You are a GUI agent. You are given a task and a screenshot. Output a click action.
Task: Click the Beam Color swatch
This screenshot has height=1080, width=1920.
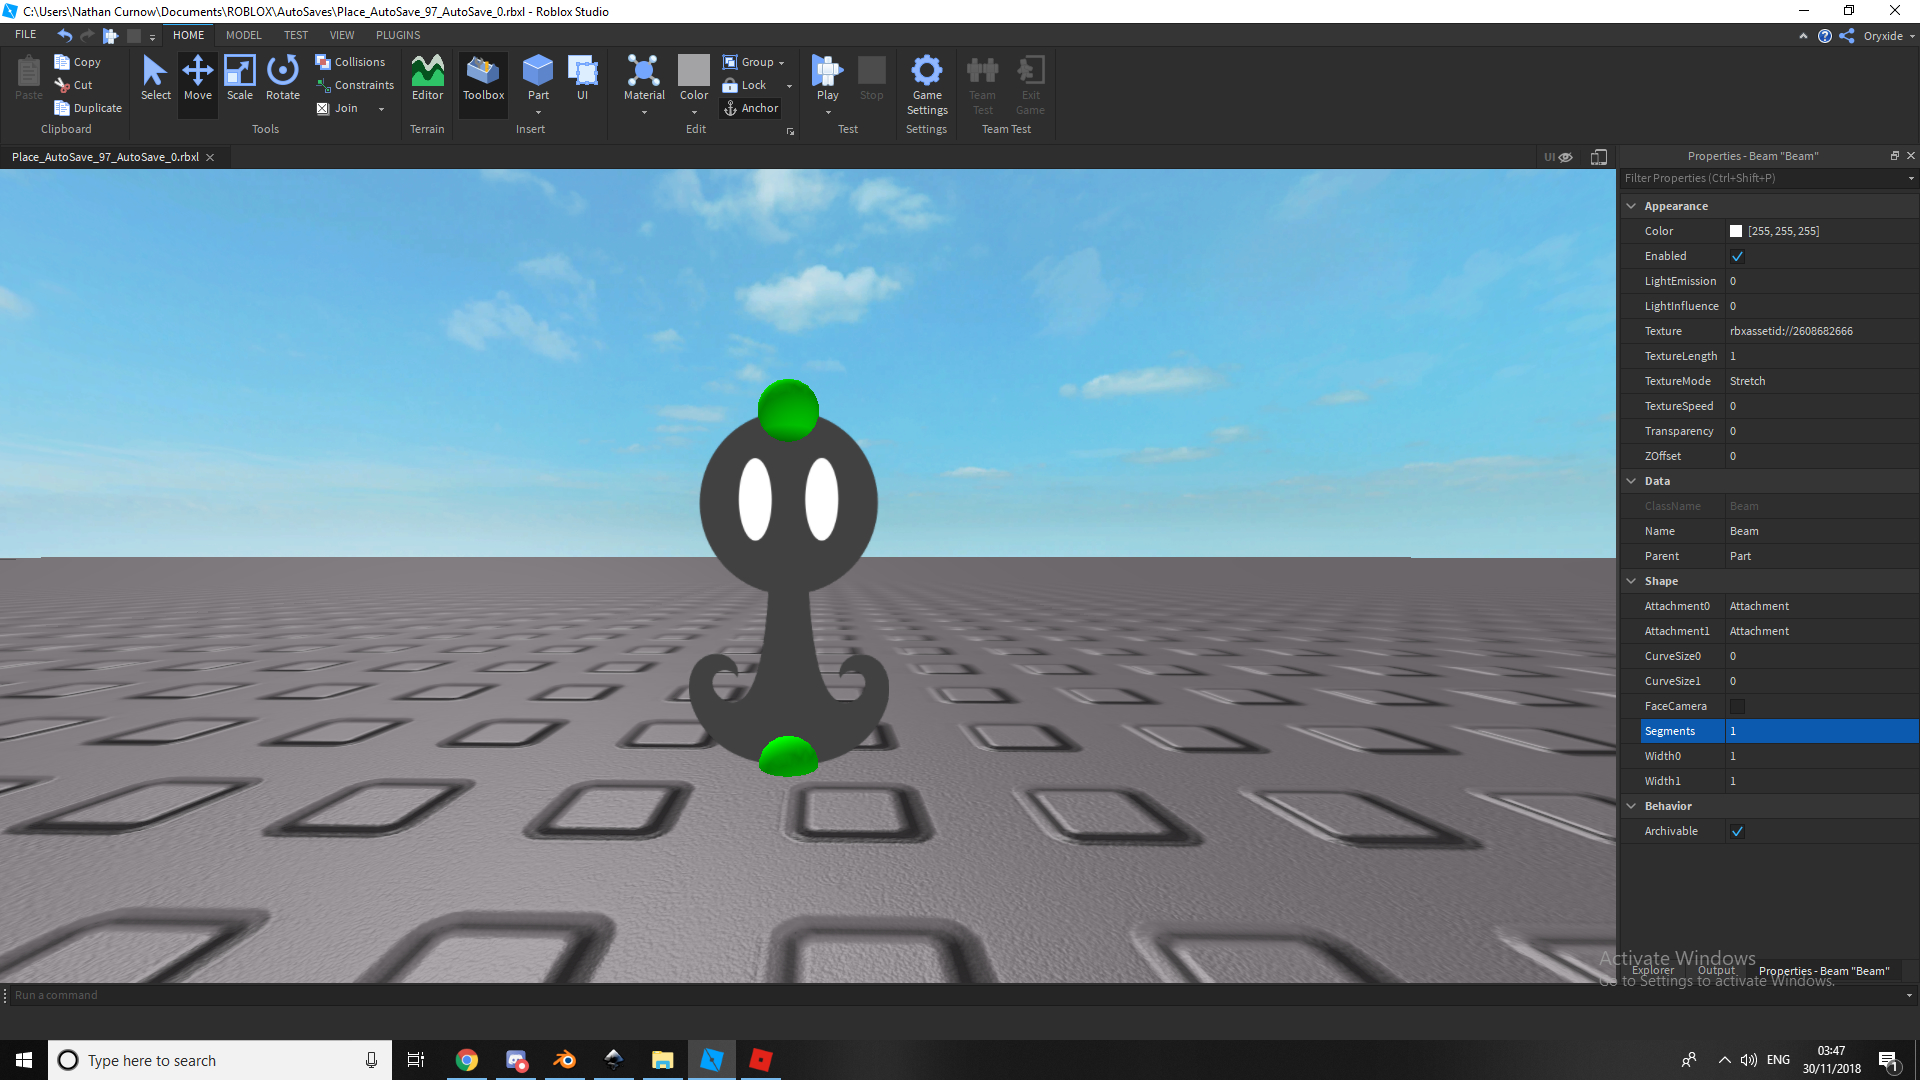click(x=1737, y=230)
